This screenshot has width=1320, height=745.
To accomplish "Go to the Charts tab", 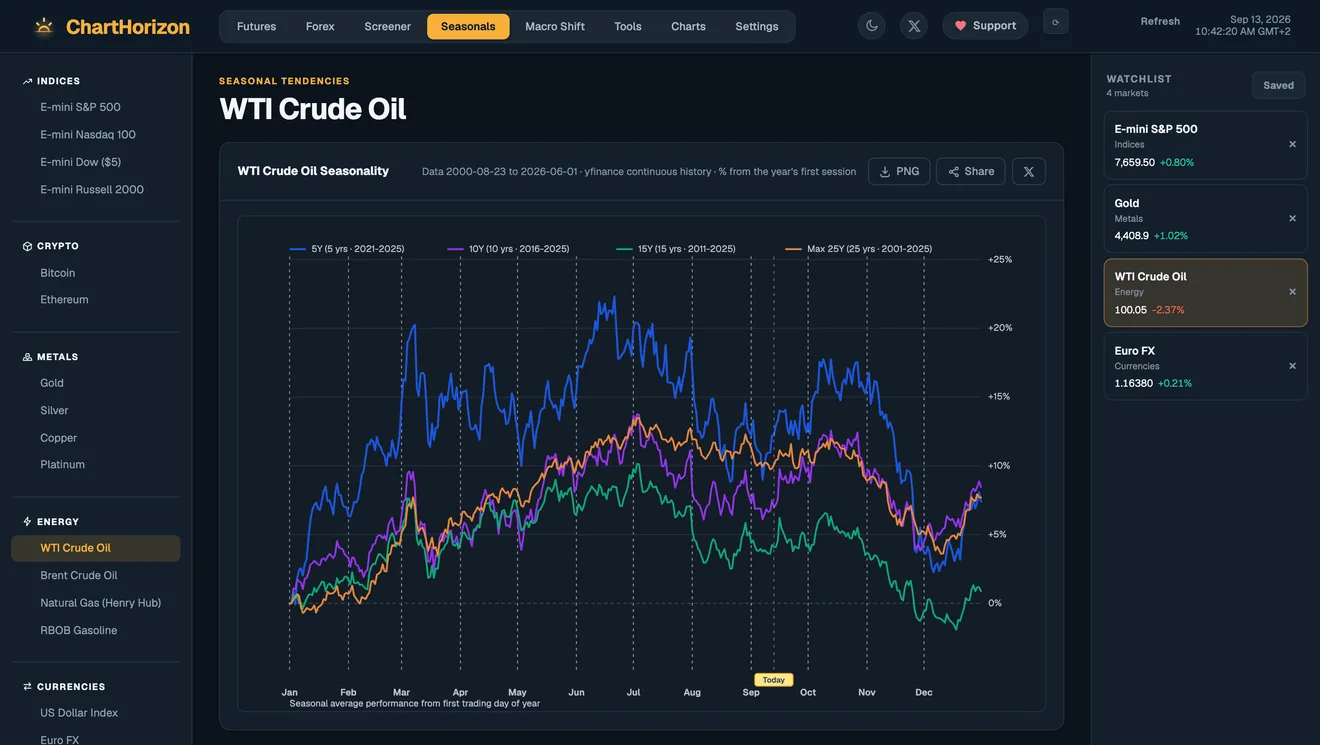I will click(x=688, y=26).
